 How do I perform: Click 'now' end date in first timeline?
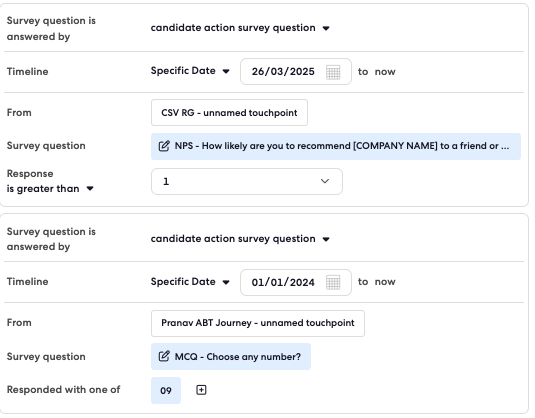point(385,72)
